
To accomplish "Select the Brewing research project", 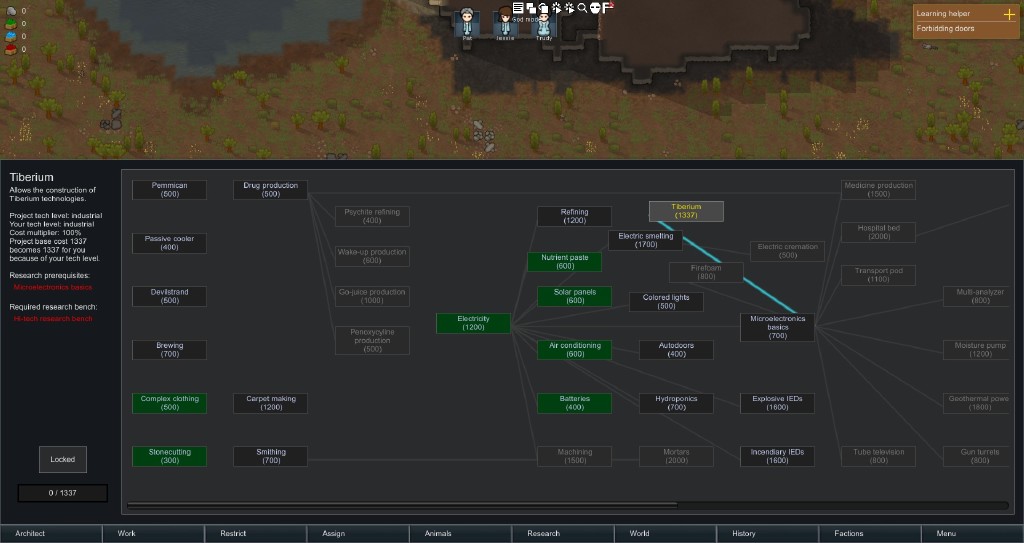I will coord(169,350).
